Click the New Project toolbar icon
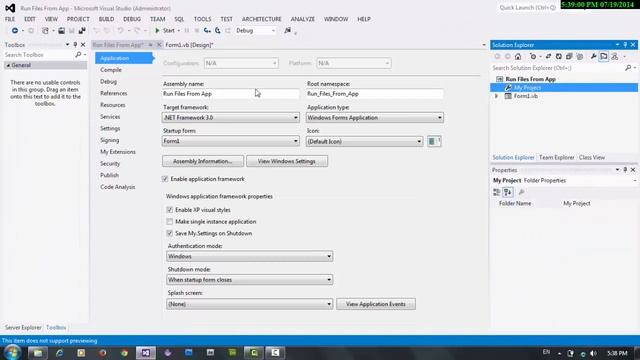The image size is (640, 360). (45, 31)
